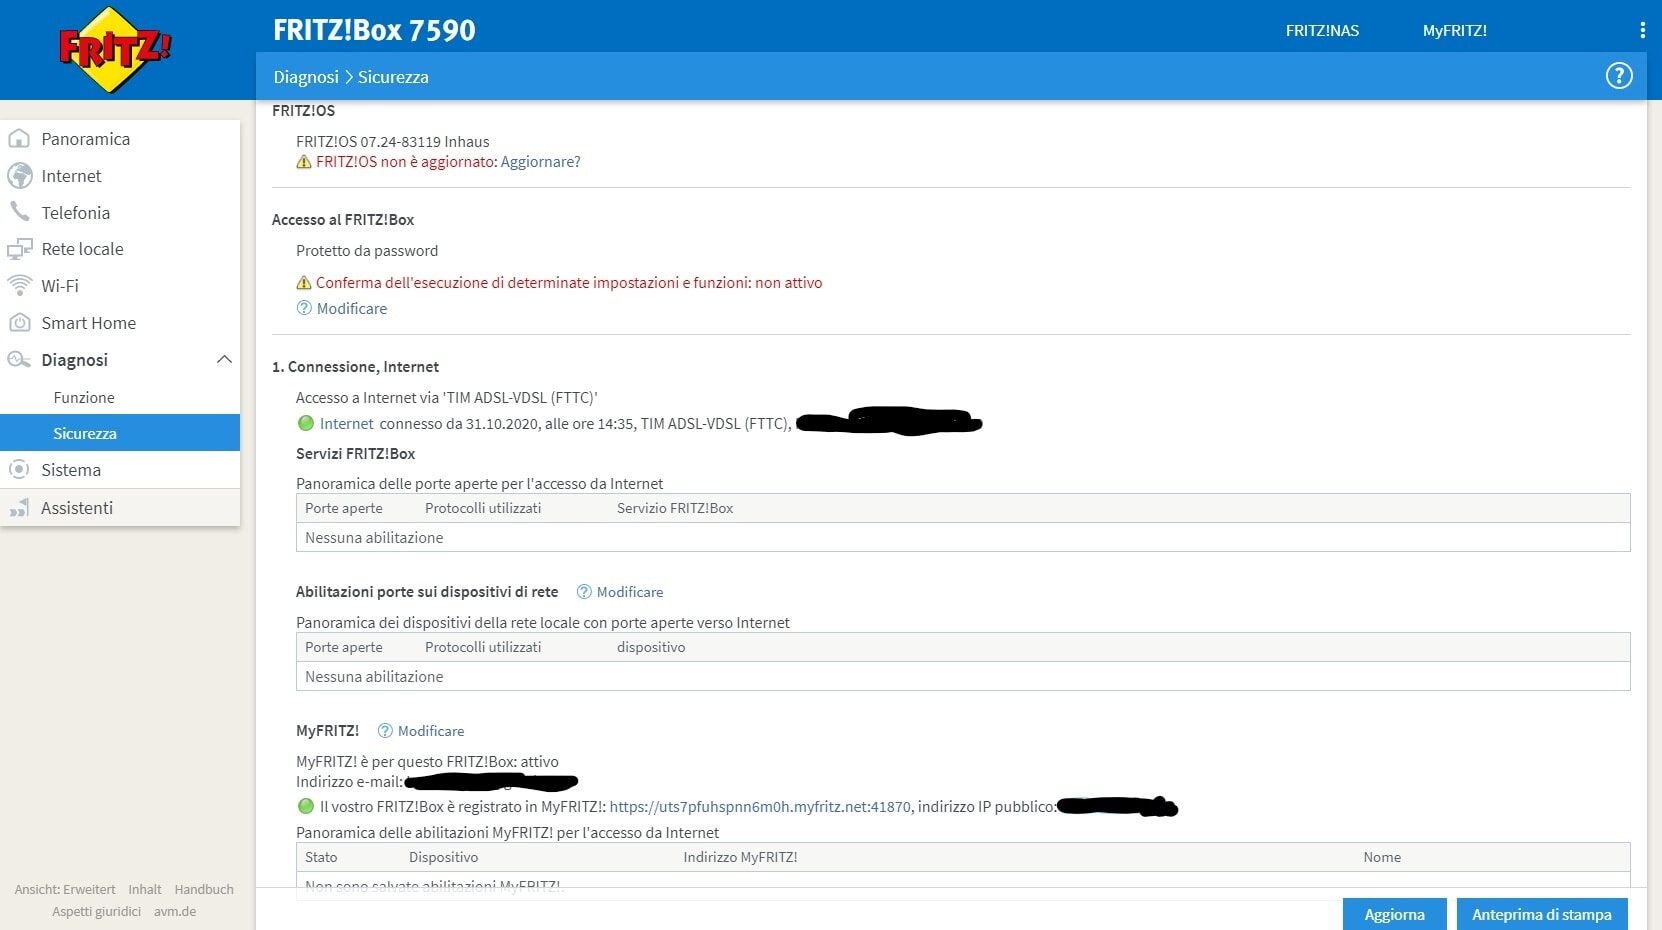Image resolution: width=1662 pixels, height=930 pixels.
Task: Open the help question mark icon
Action: coord(1619,76)
